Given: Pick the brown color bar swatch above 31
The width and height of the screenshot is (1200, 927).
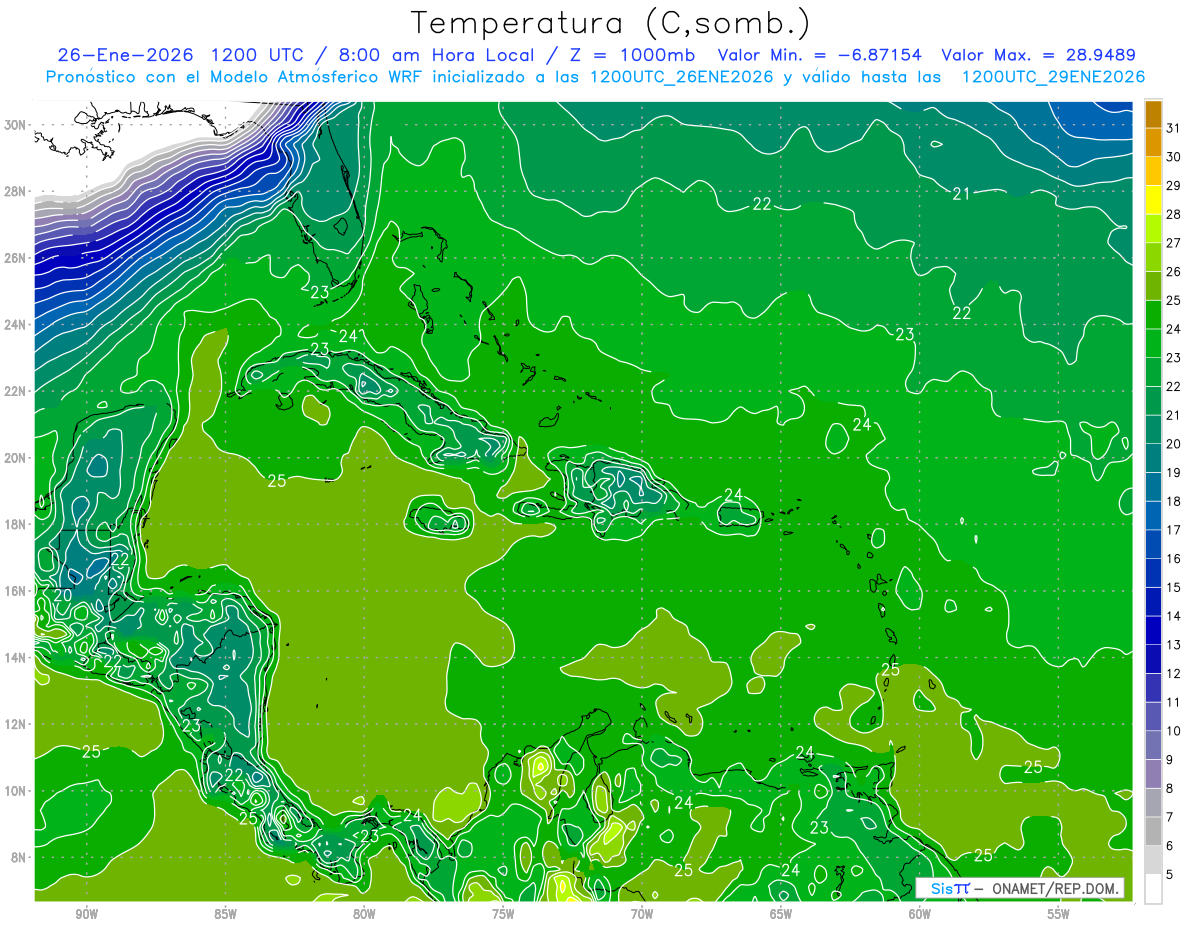Looking at the screenshot, I should tap(1153, 114).
